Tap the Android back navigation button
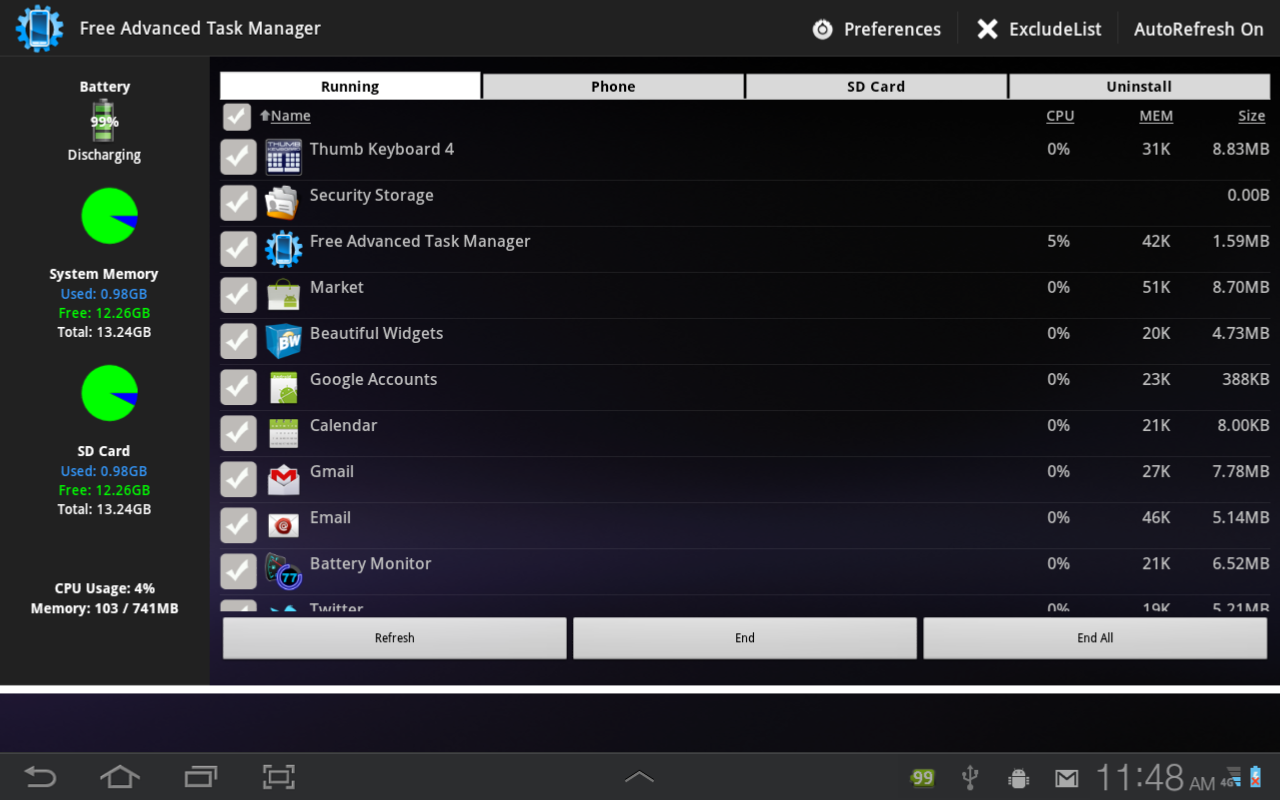 pyautogui.click(x=40, y=776)
